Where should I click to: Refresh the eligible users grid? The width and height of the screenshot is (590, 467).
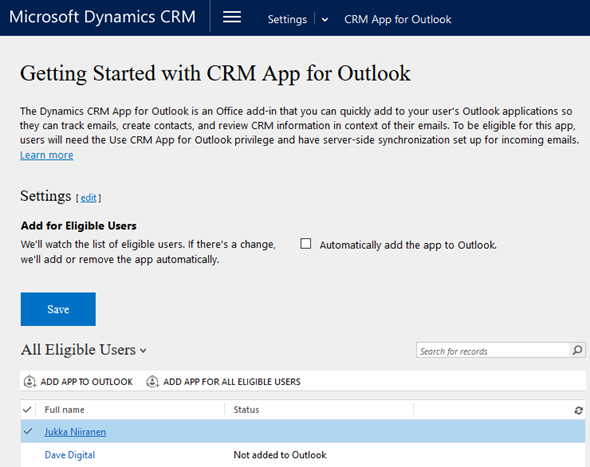pyautogui.click(x=579, y=410)
